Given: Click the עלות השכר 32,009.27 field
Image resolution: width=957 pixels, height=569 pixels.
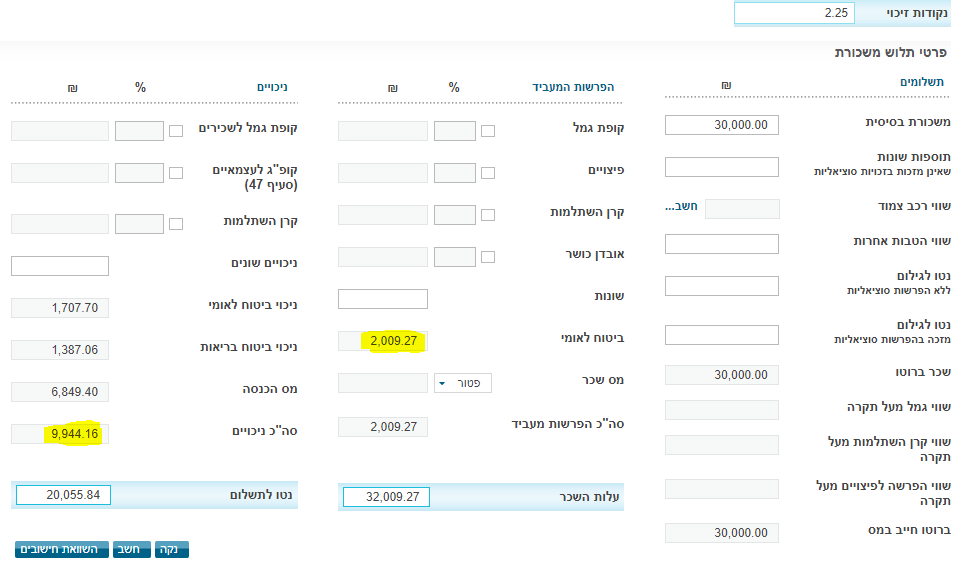Looking at the screenshot, I should pos(386,497).
